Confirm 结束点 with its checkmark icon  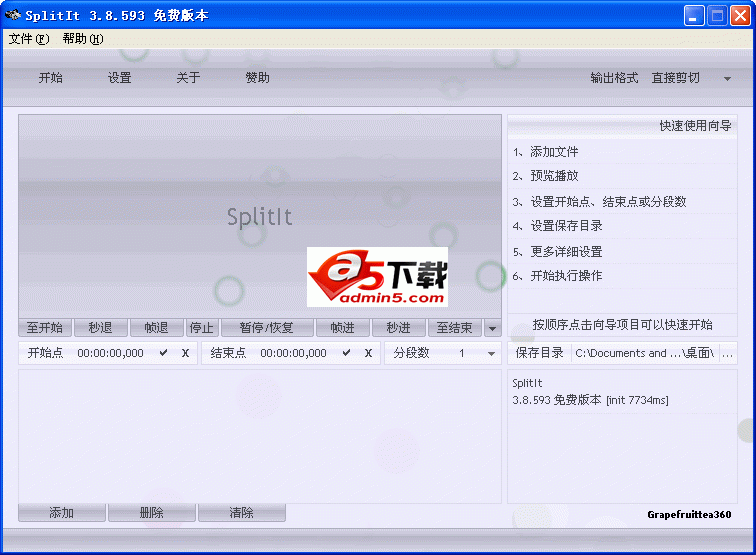tap(346, 353)
